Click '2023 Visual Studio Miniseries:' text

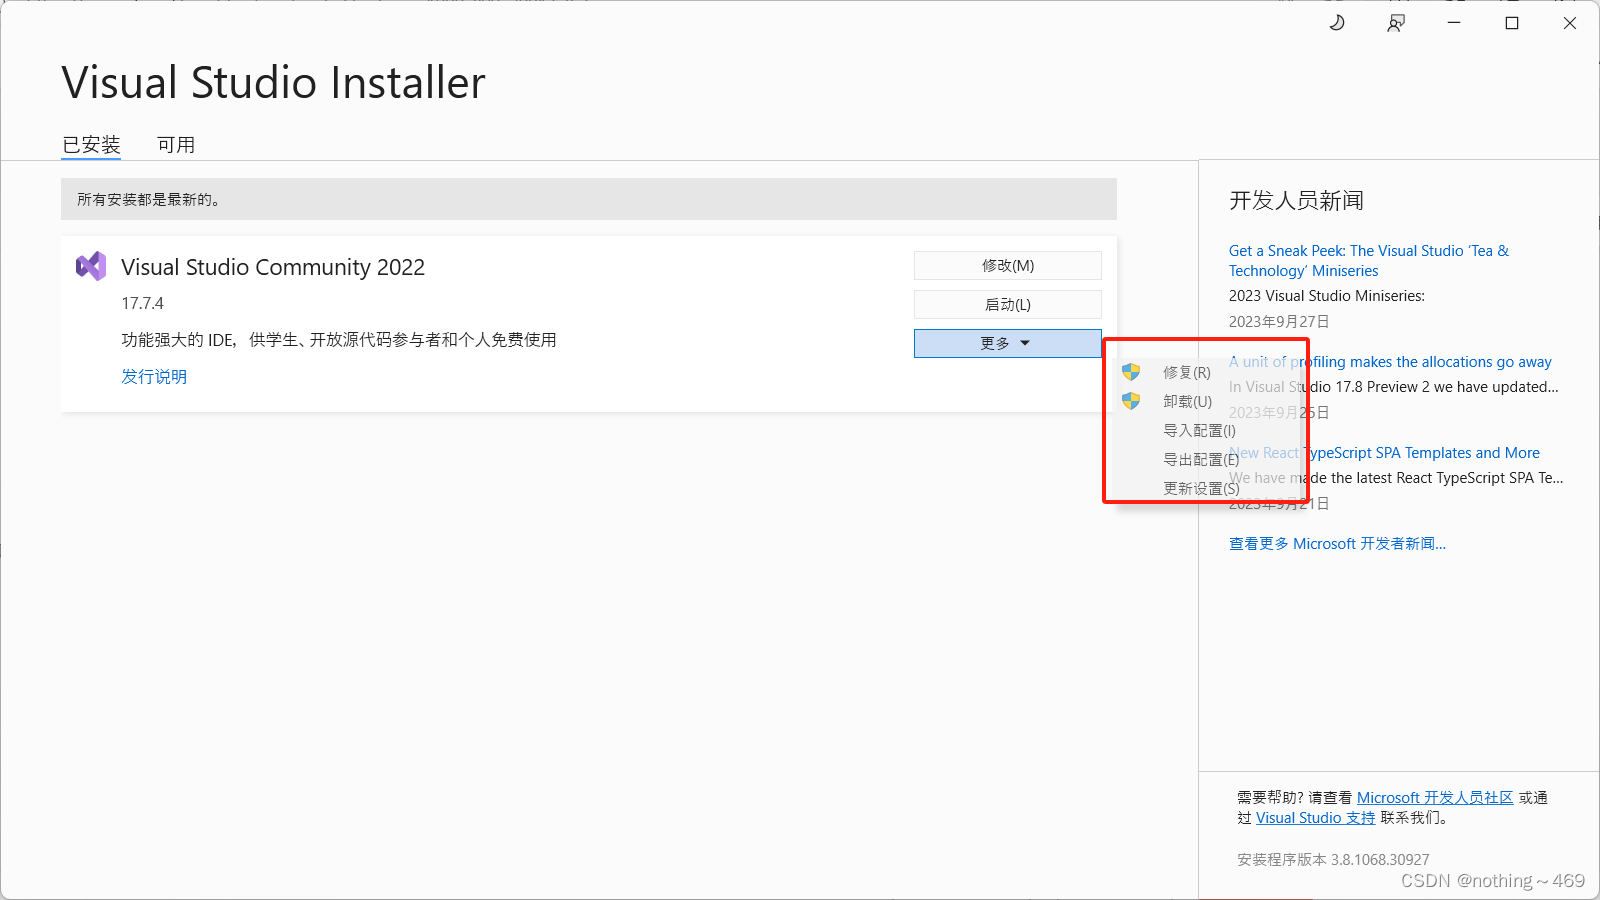click(x=1327, y=296)
